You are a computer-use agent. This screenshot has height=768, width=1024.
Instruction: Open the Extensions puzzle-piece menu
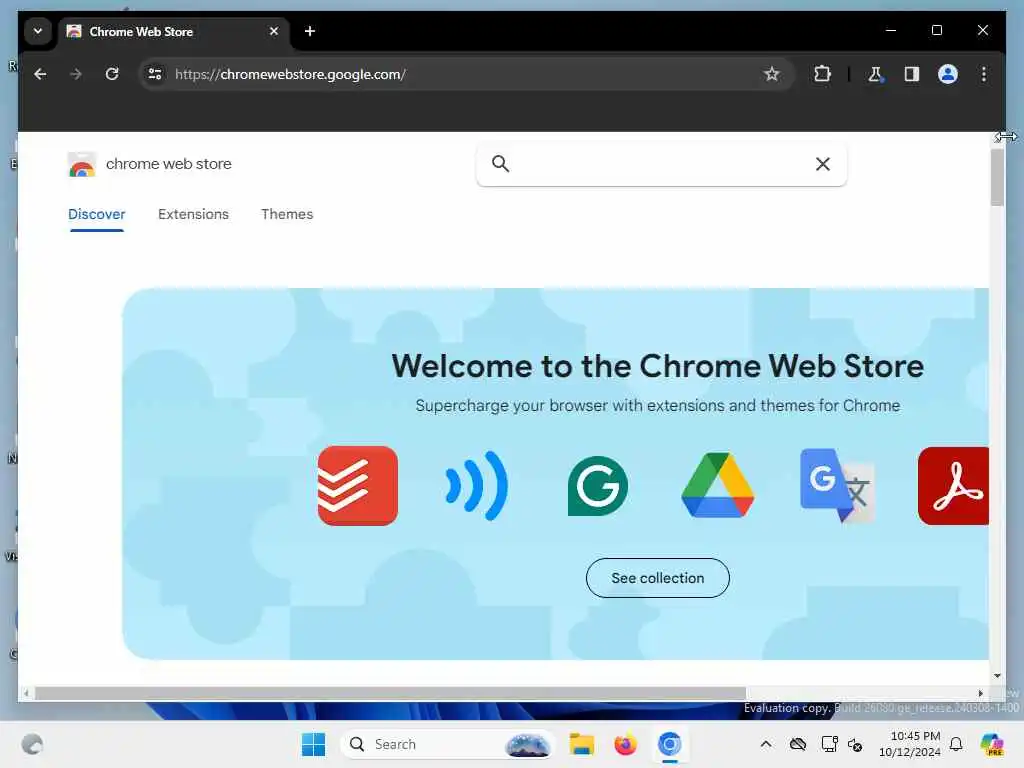(822, 74)
